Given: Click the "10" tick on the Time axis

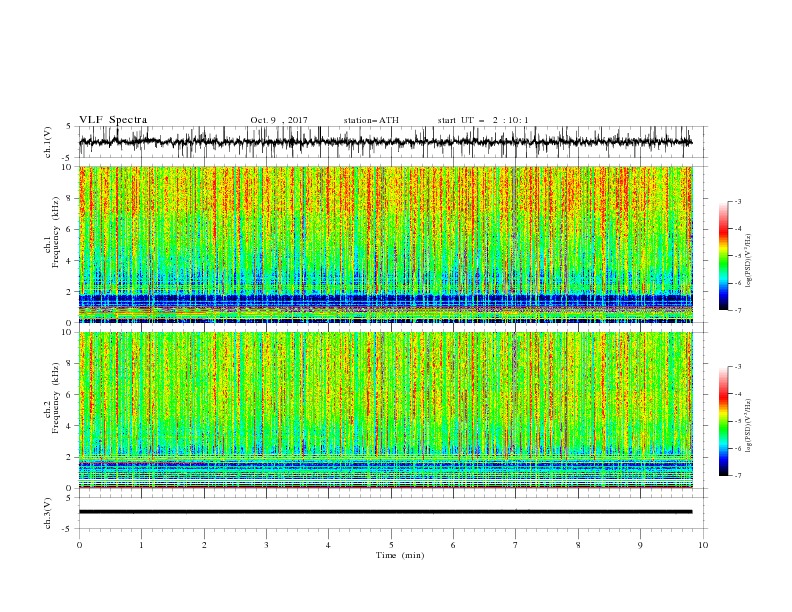Looking at the screenshot, I should [703, 545].
